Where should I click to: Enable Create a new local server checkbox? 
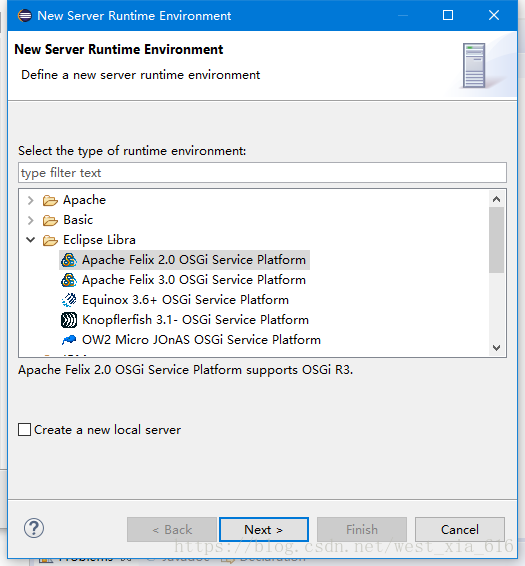25,430
